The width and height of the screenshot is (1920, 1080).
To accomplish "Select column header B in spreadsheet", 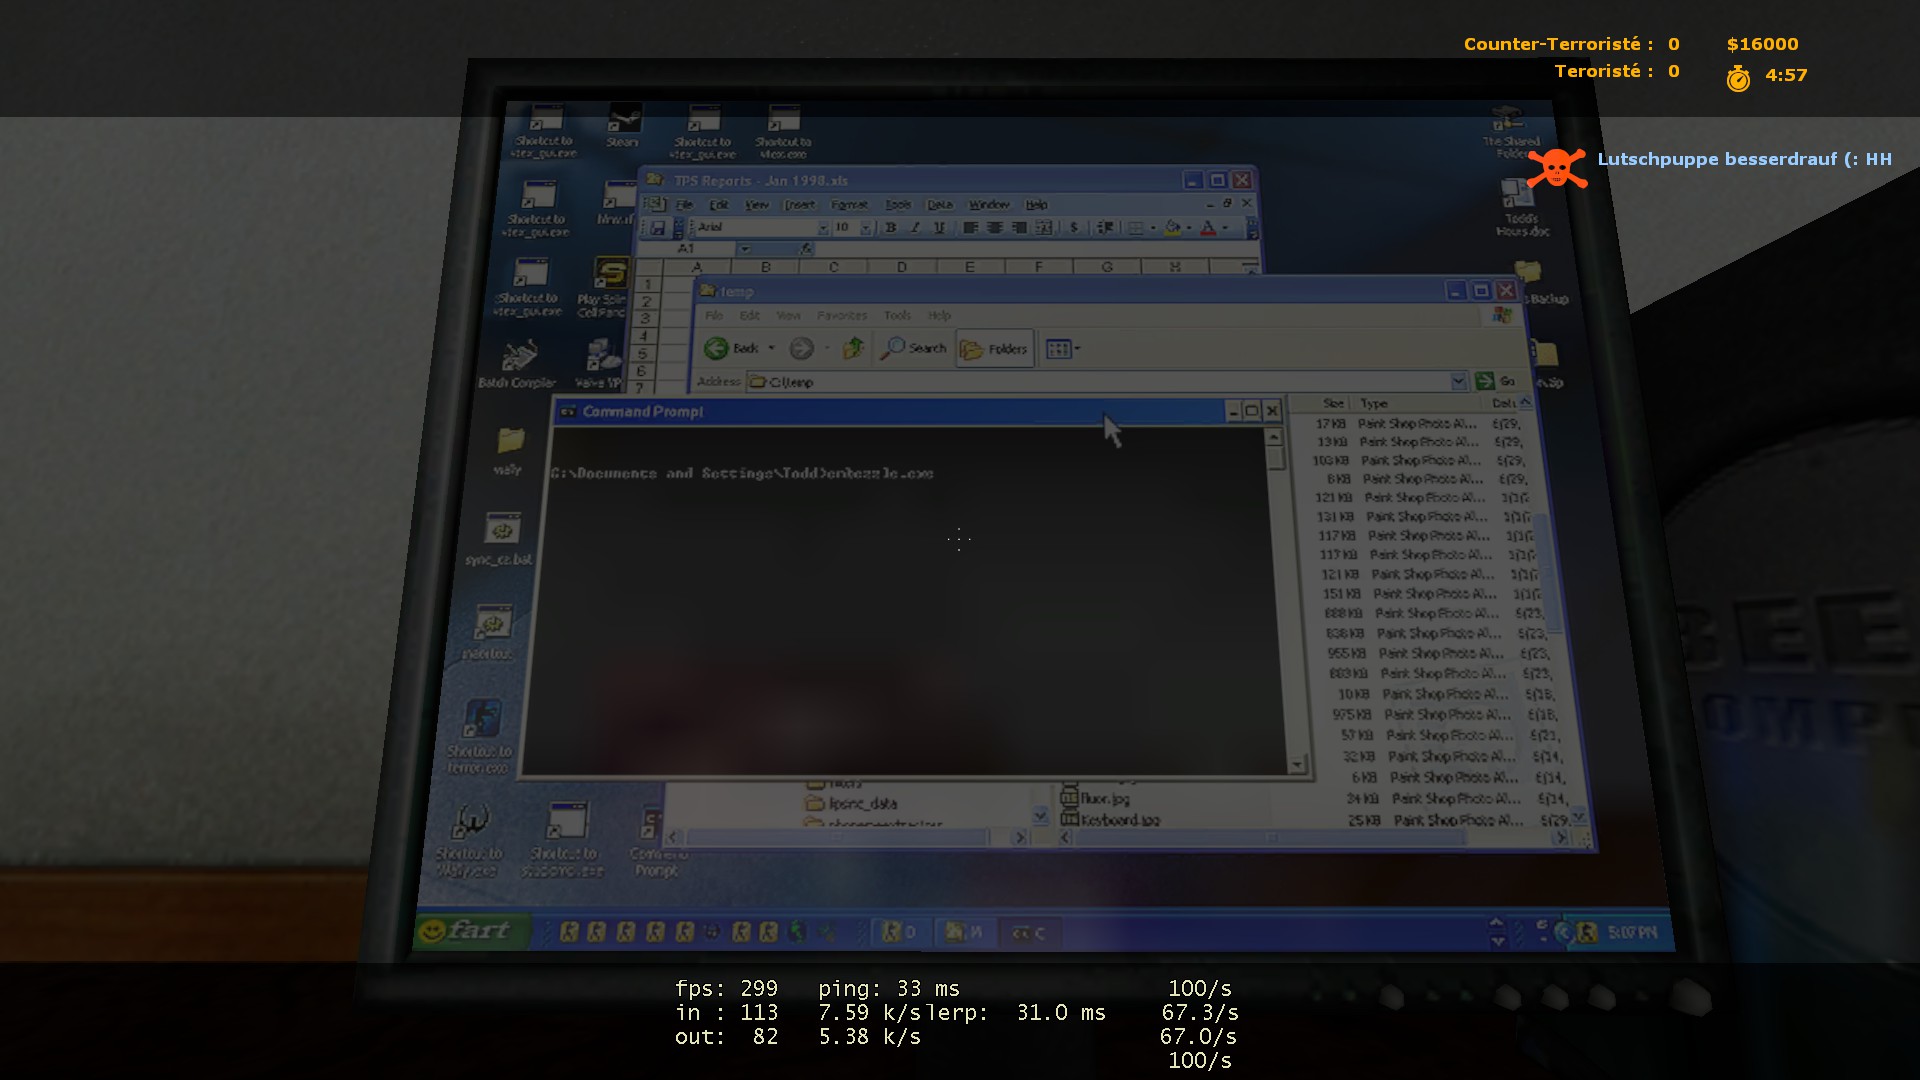I will click(x=765, y=267).
